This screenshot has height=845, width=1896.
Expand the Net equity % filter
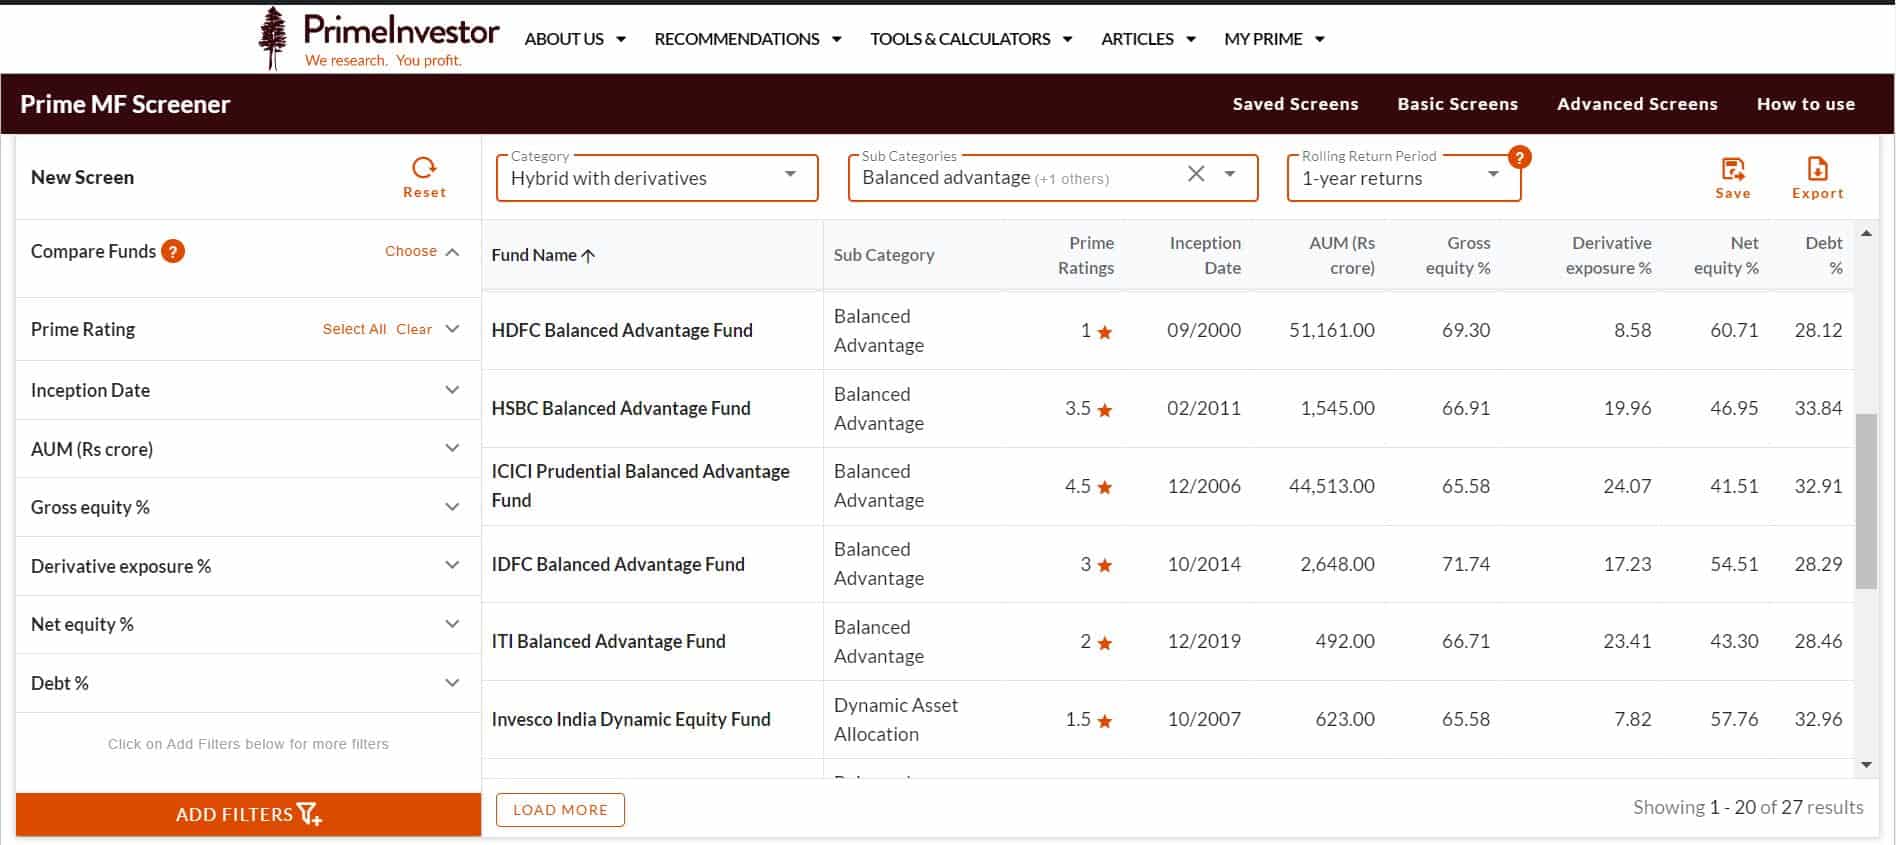coord(452,624)
